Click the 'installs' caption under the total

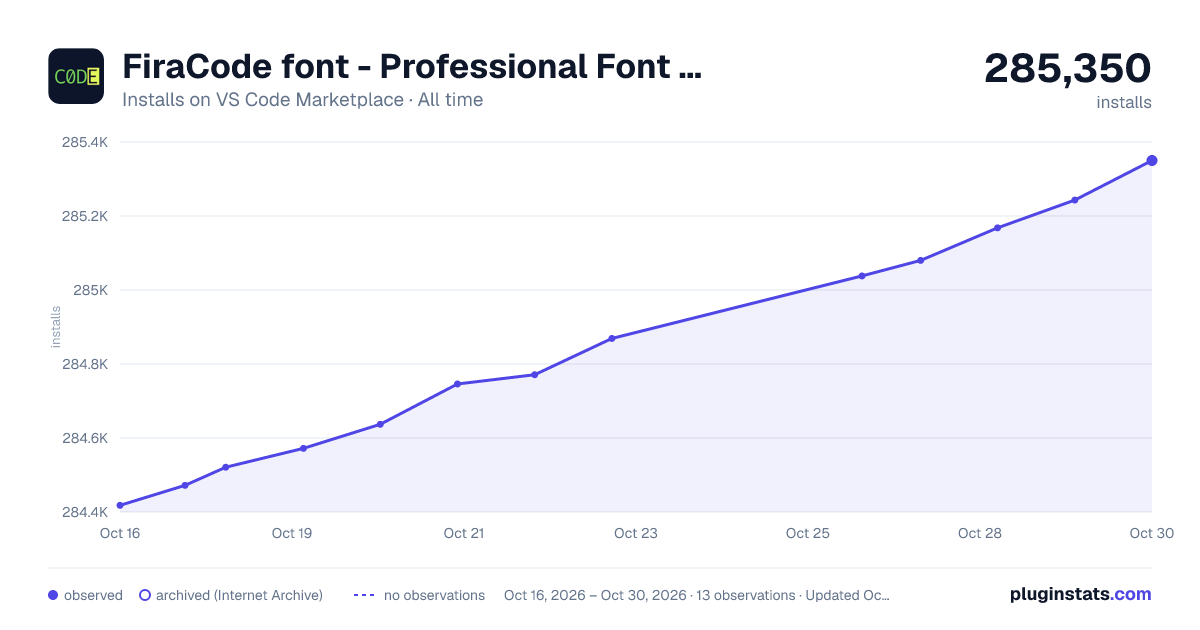coord(1124,102)
